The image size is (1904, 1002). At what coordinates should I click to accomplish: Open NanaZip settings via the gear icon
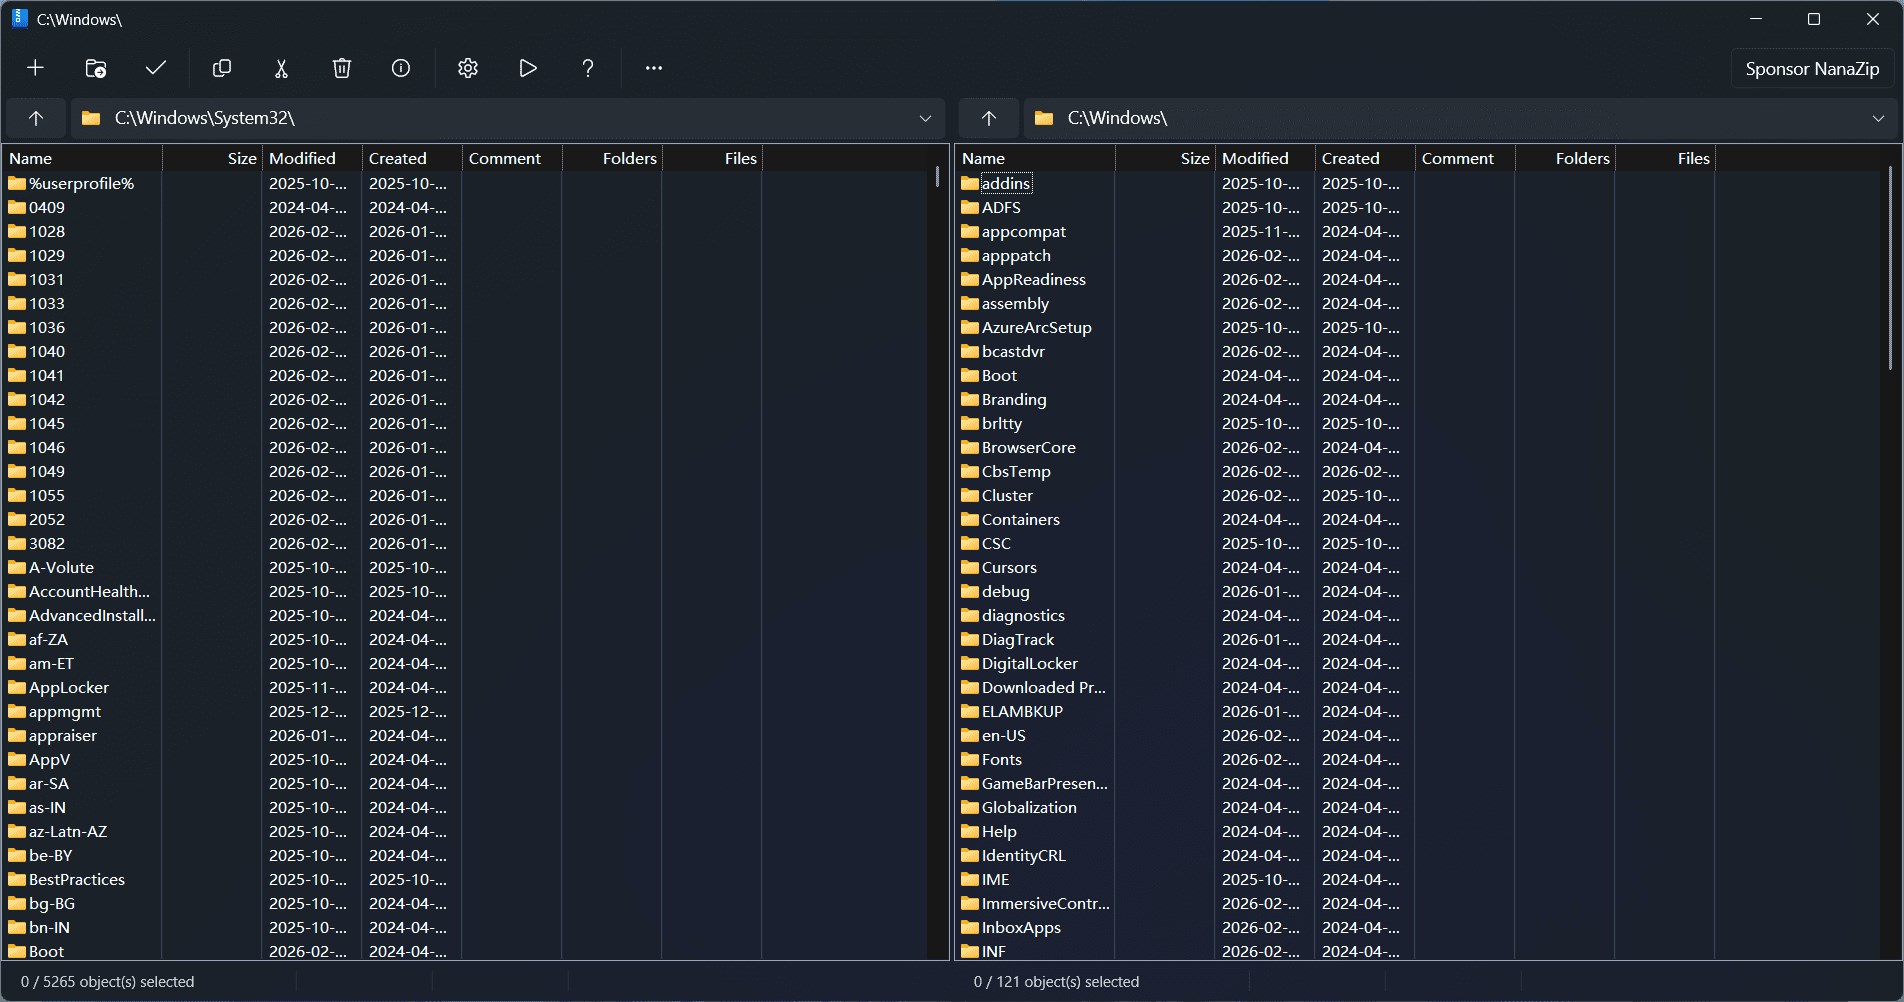tap(467, 68)
